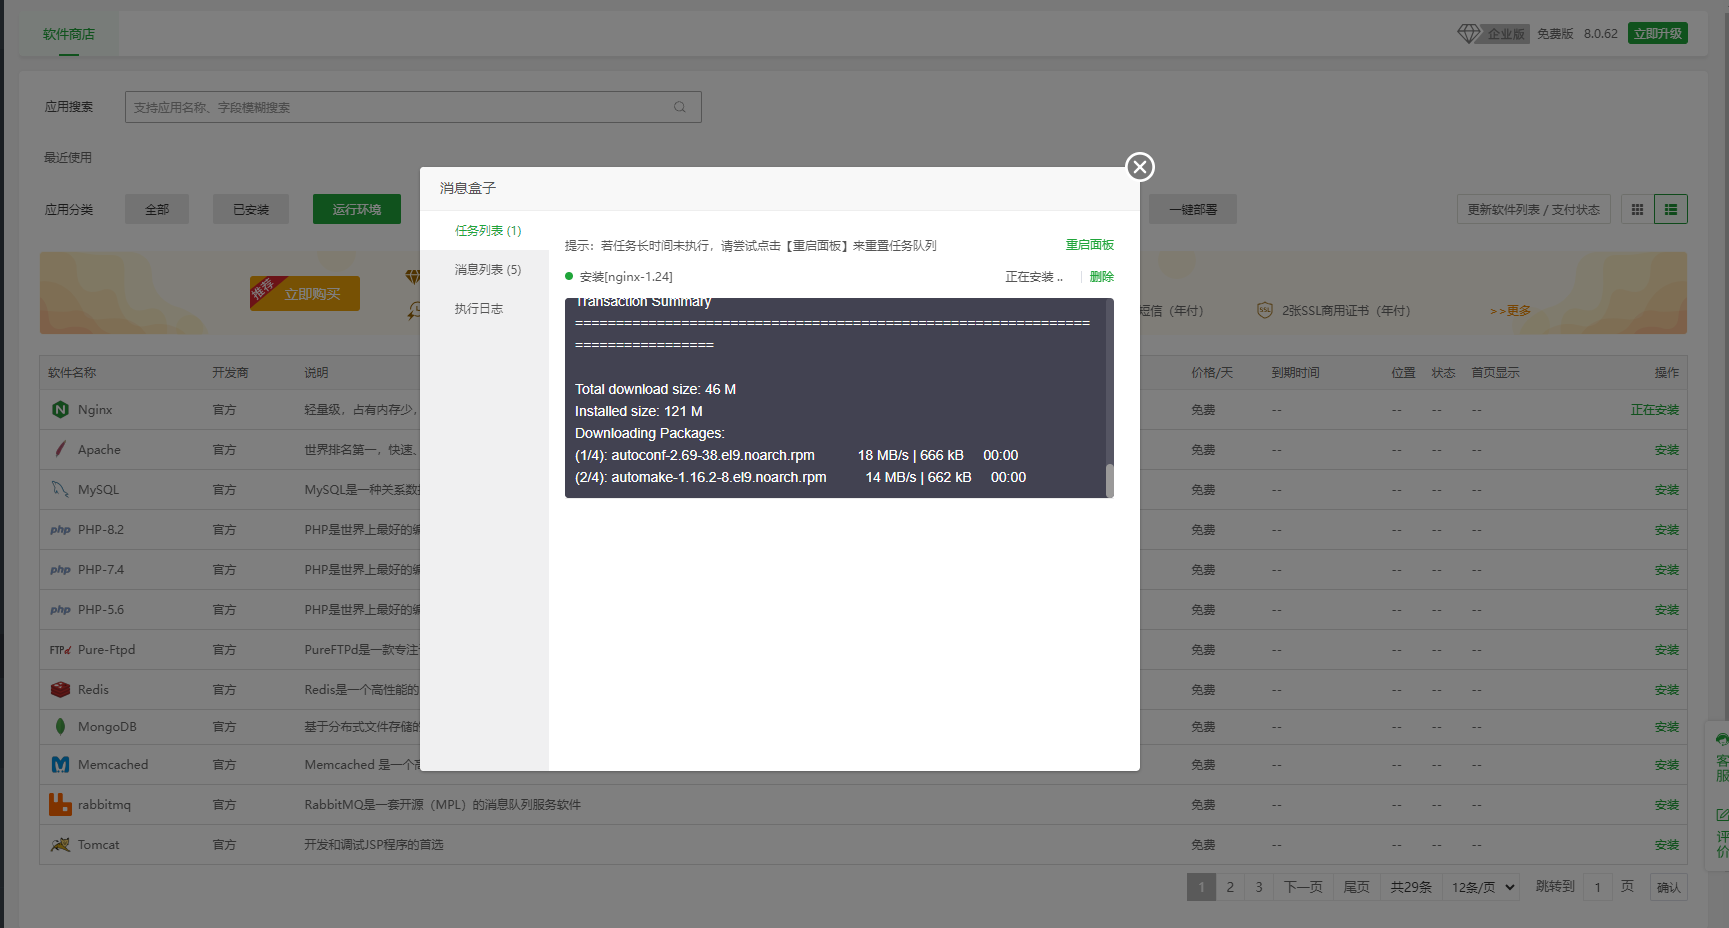Click update software list / payment status

click(1533, 210)
